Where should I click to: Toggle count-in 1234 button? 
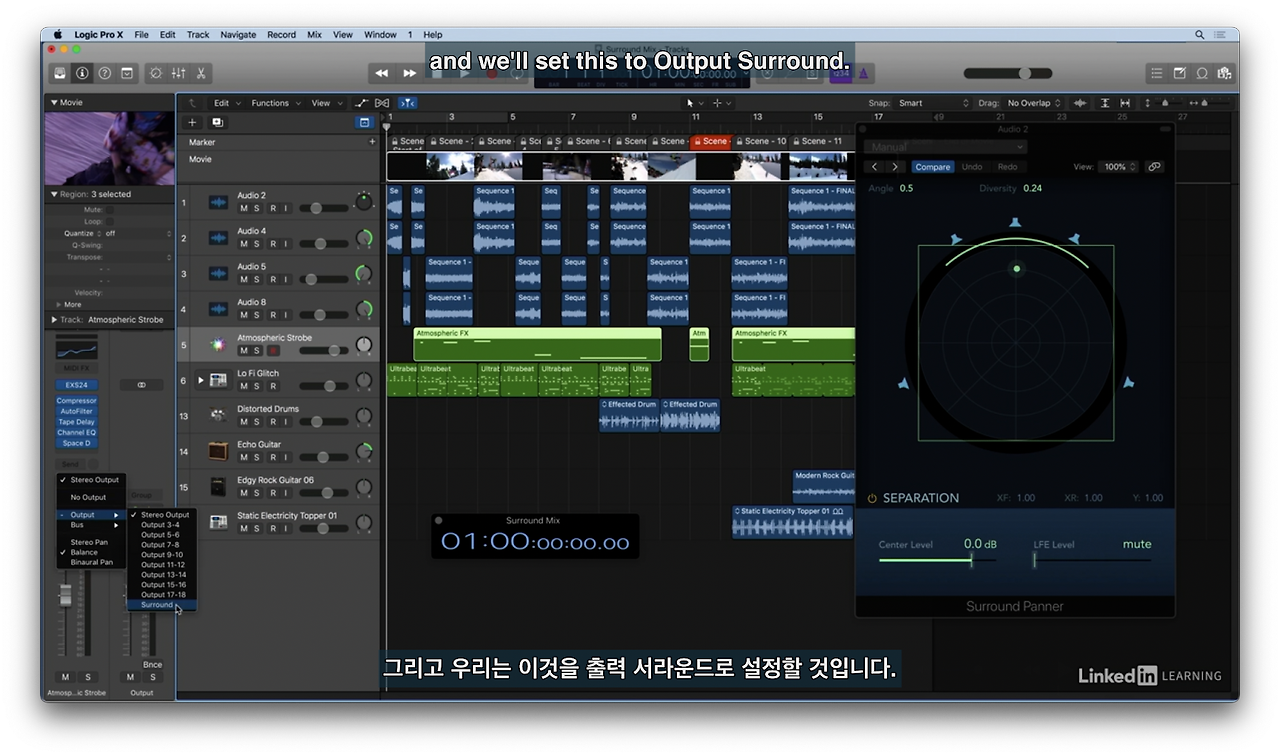[x=842, y=73]
